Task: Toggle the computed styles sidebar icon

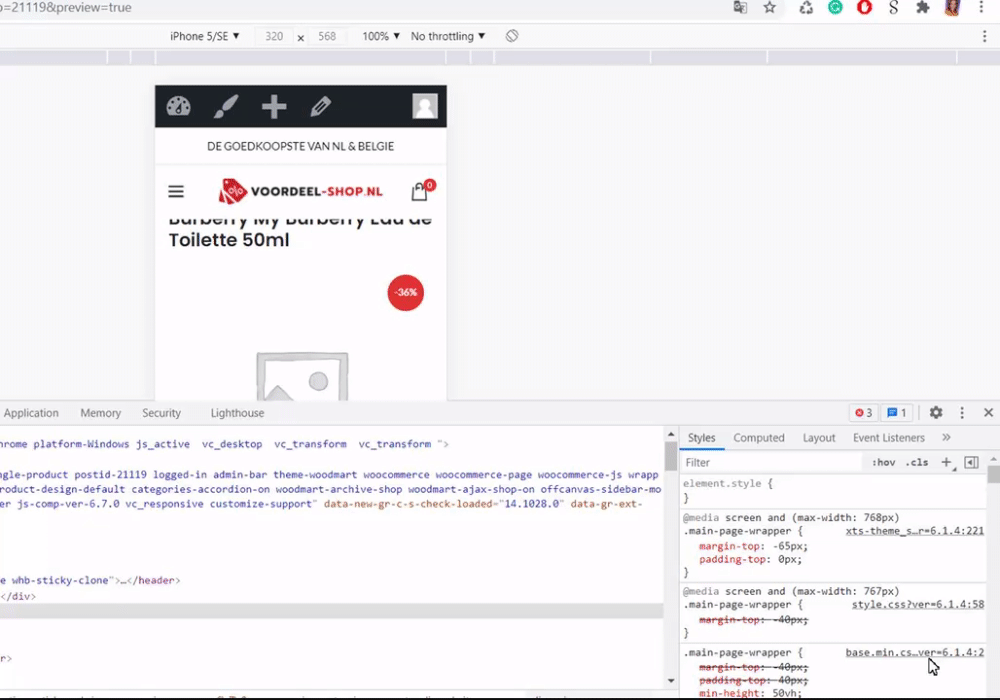Action: click(971, 462)
